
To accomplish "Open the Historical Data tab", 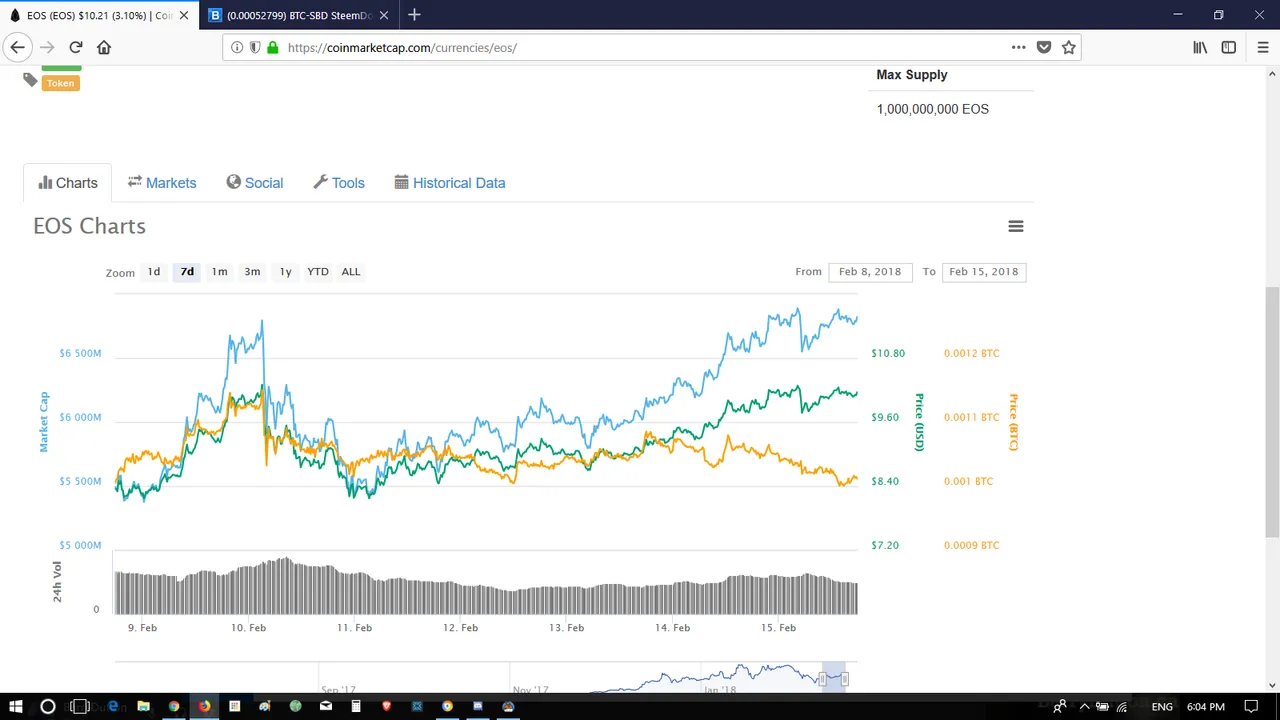I will click(x=450, y=183).
